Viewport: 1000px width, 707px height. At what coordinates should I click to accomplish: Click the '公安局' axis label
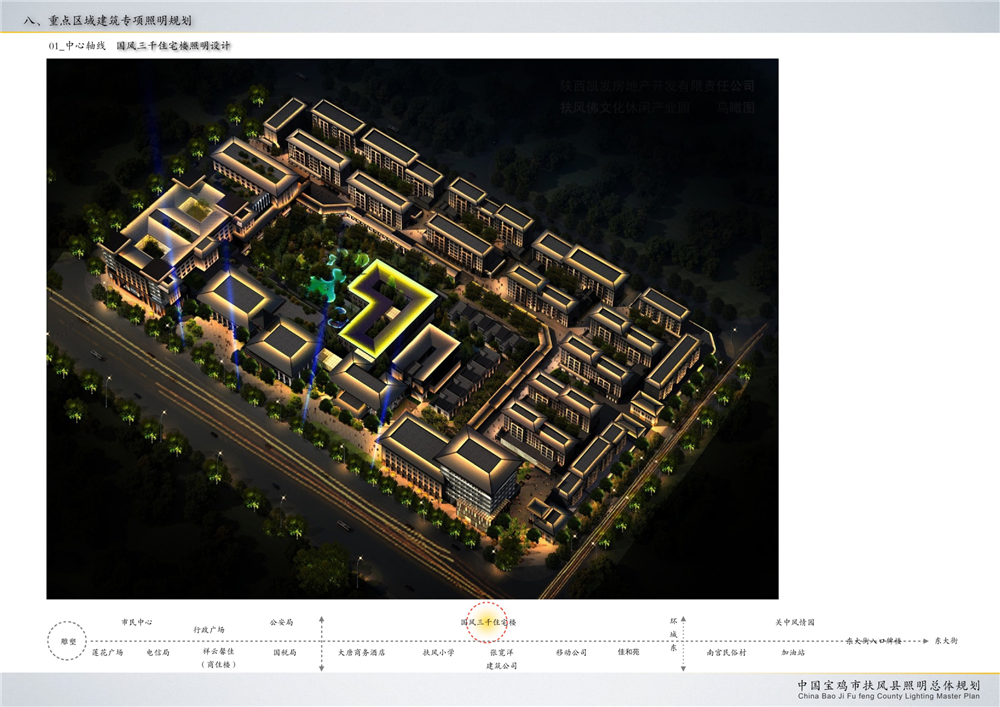tap(281, 622)
